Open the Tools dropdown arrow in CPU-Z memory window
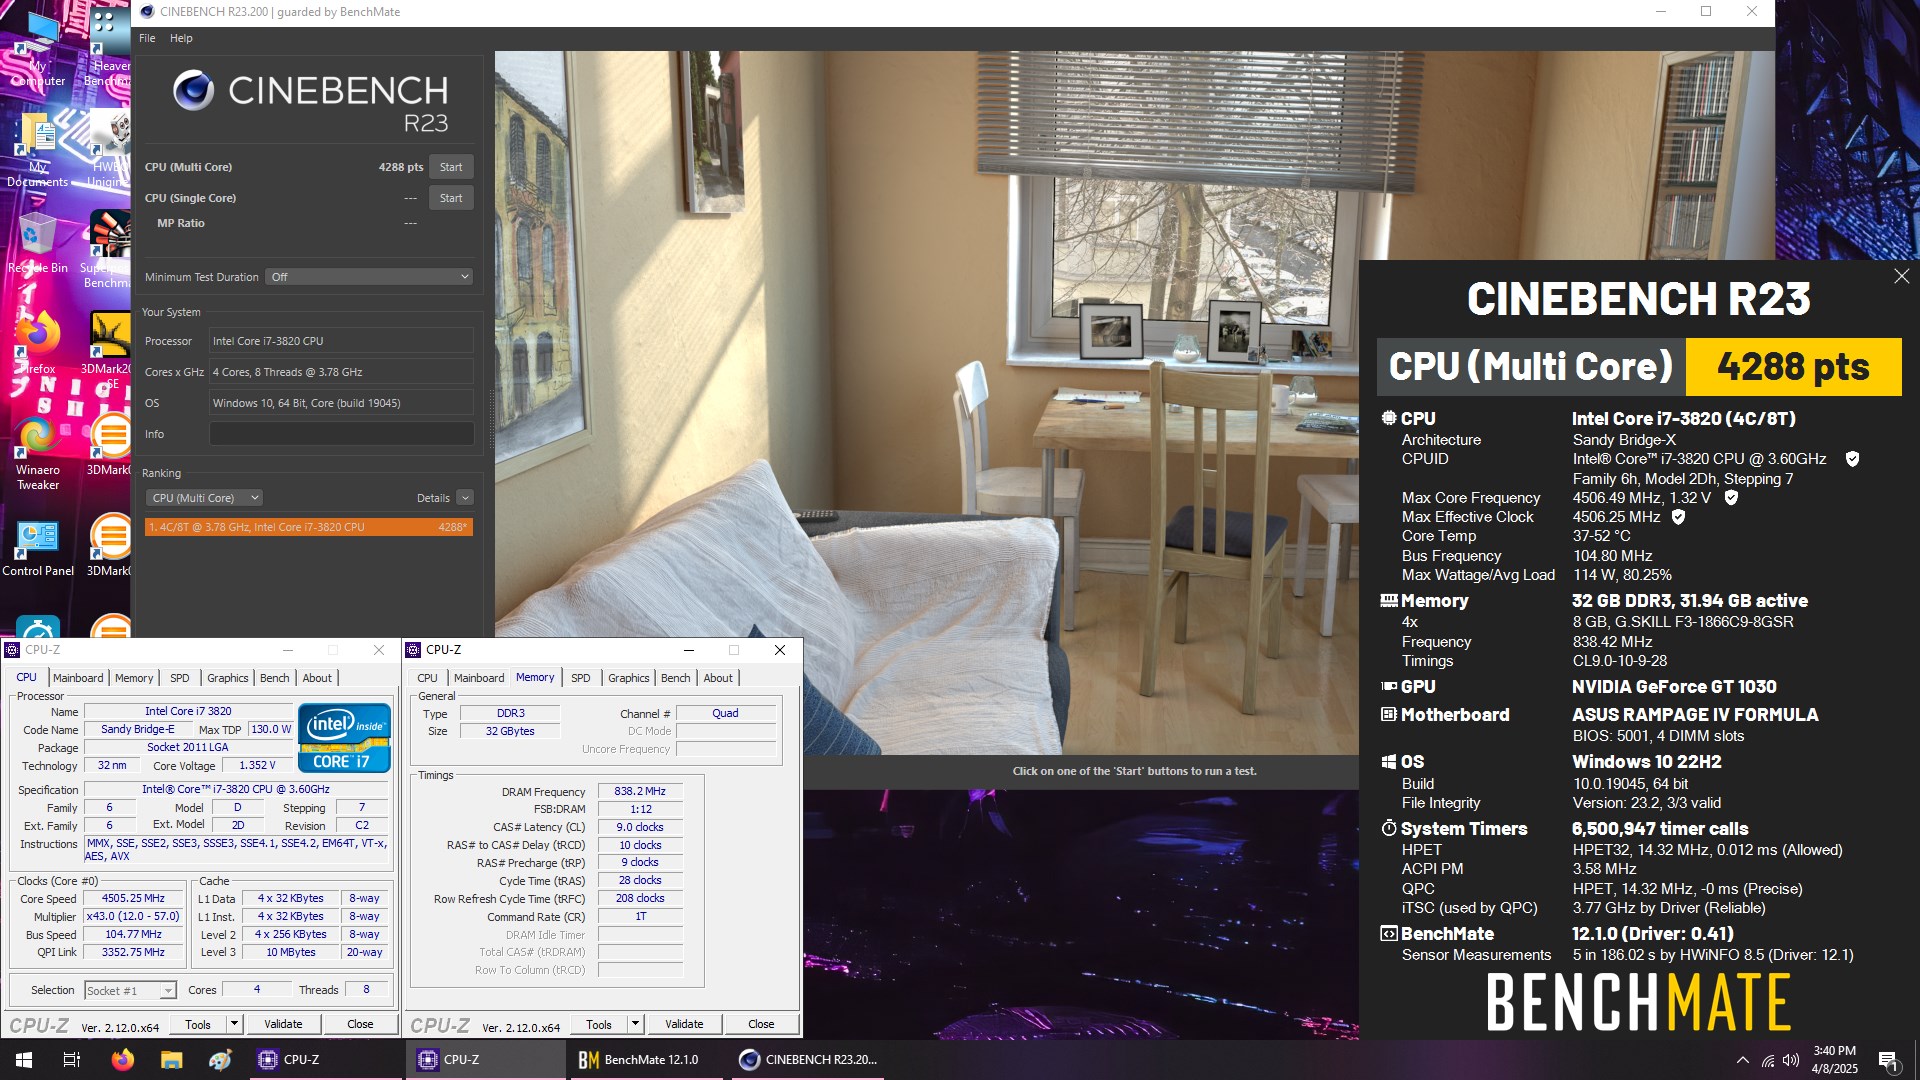 coord(635,1024)
